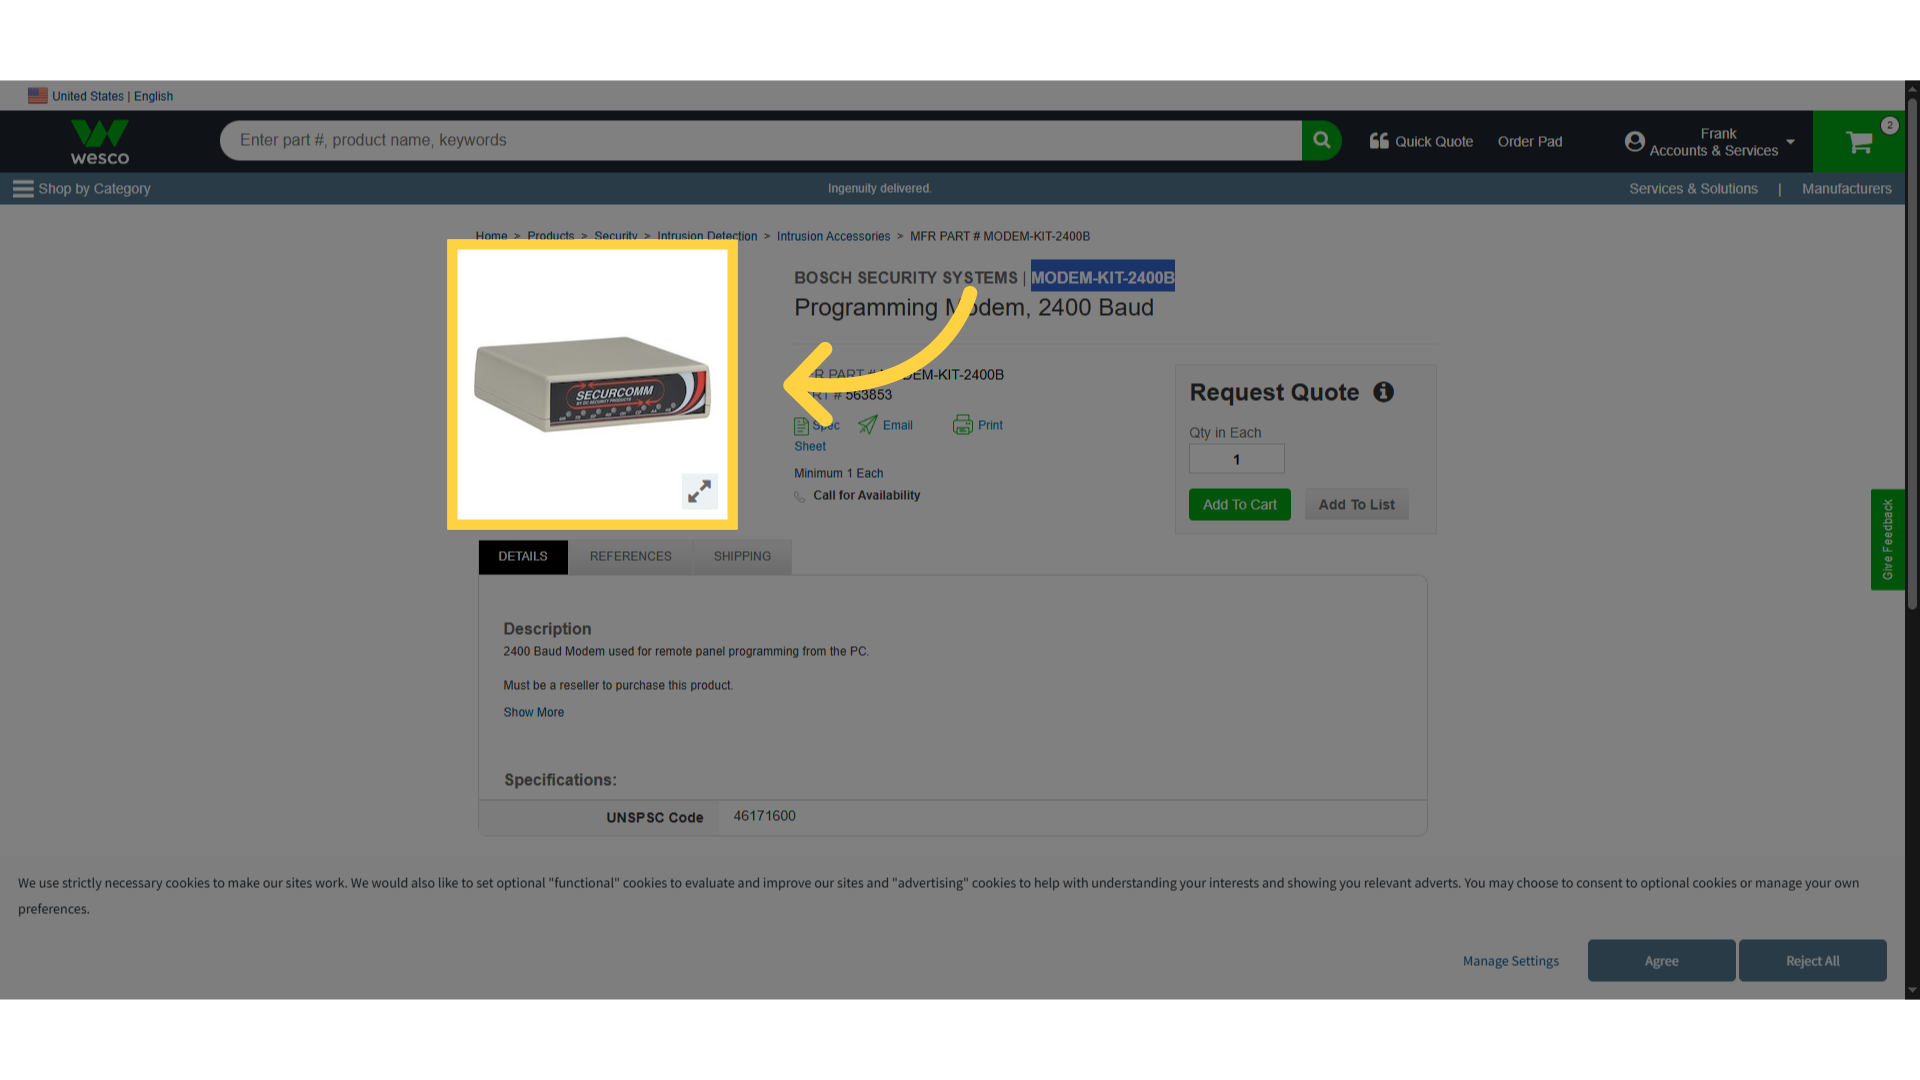Go to Home breadcrumb link
The width and height of the screenshot is (1920, 1080).
(491, 237)
